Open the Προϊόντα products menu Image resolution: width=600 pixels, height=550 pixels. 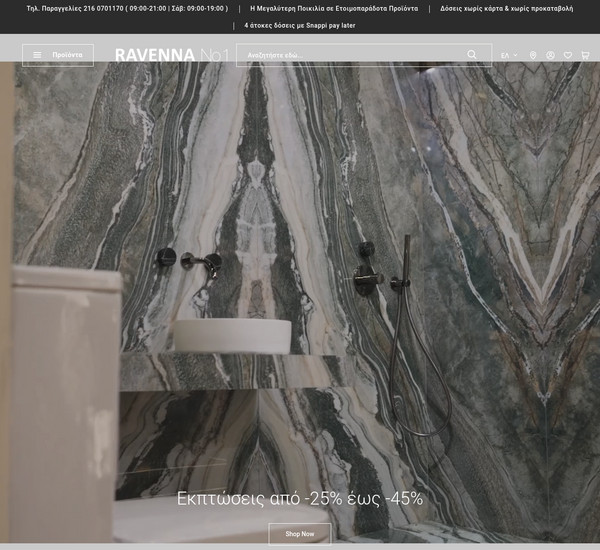click(58, 55)
